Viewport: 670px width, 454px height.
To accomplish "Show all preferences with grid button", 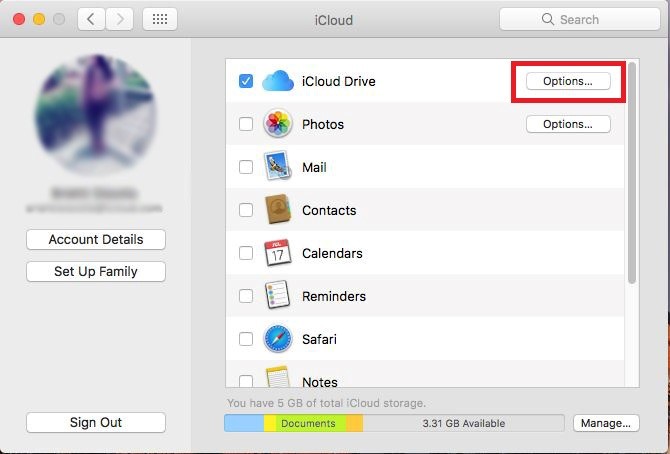I will point(160,19).
